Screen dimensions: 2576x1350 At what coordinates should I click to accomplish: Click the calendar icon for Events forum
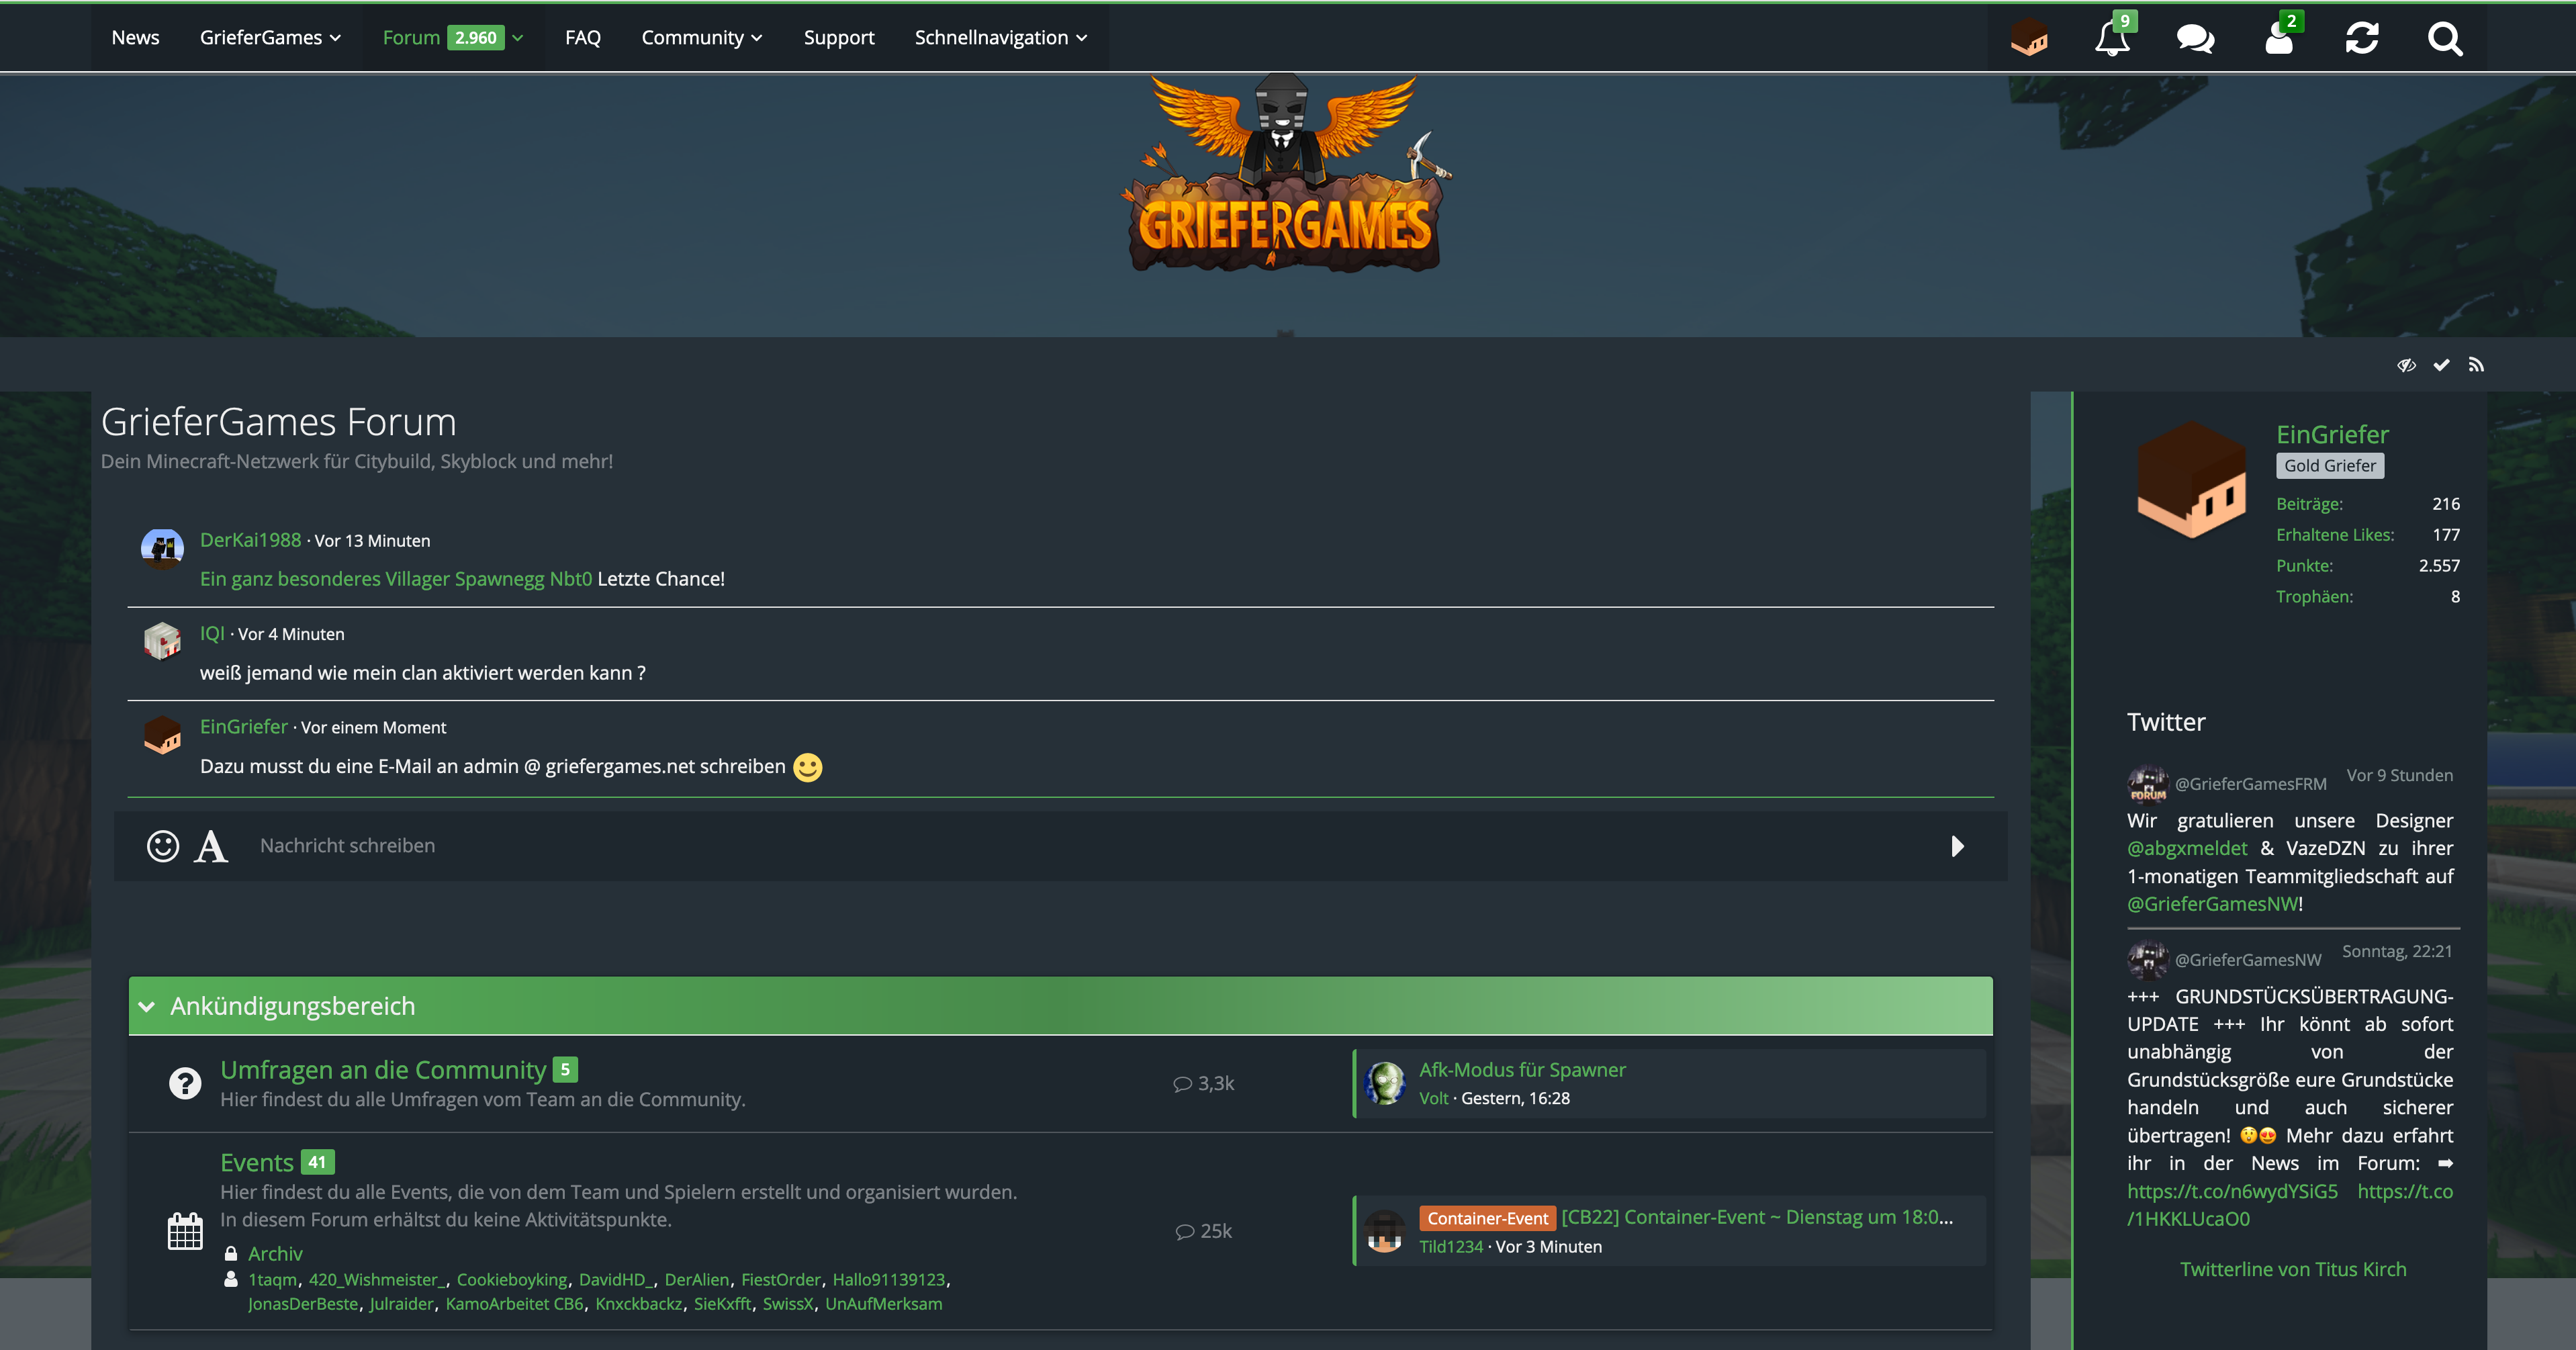coord(185,1231)
